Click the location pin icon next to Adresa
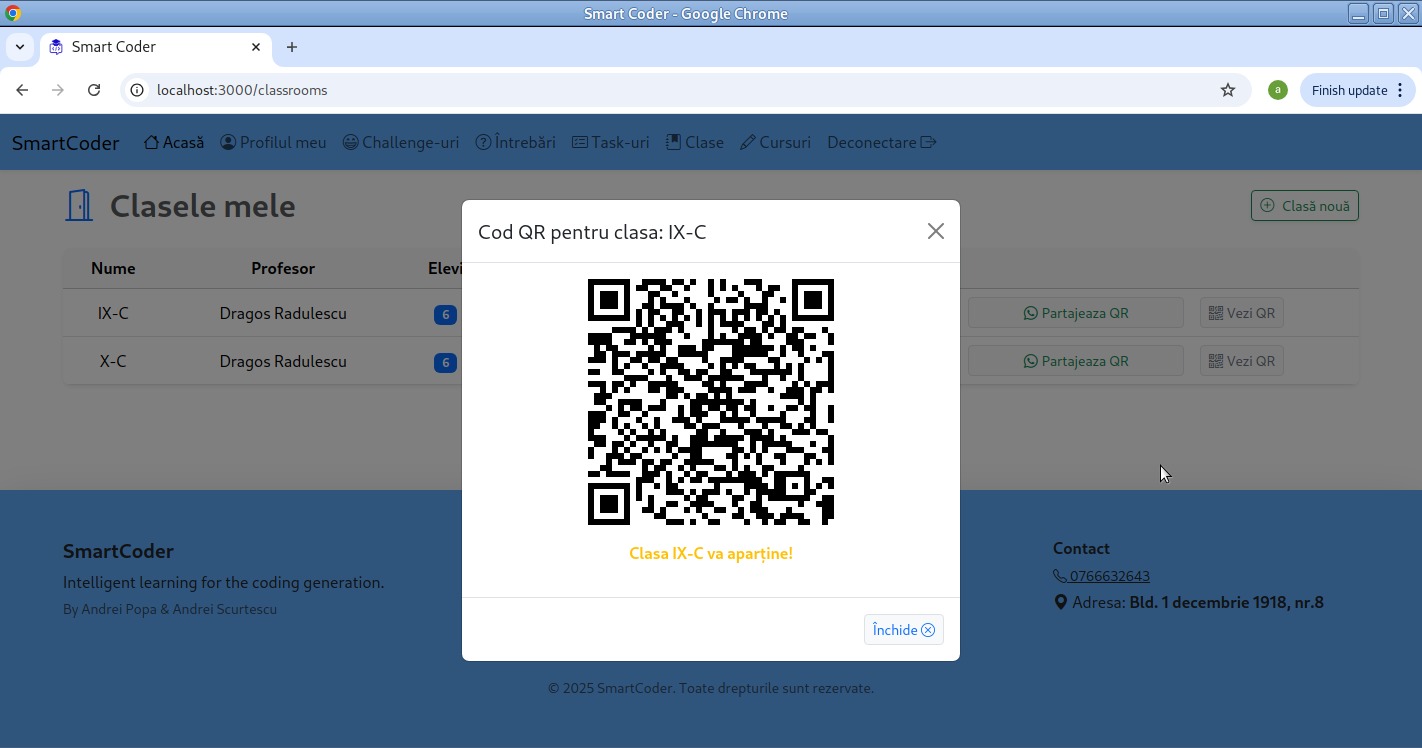This screenshot has height=748, width=1422. pyautogui.click(x=1060, y=602)
